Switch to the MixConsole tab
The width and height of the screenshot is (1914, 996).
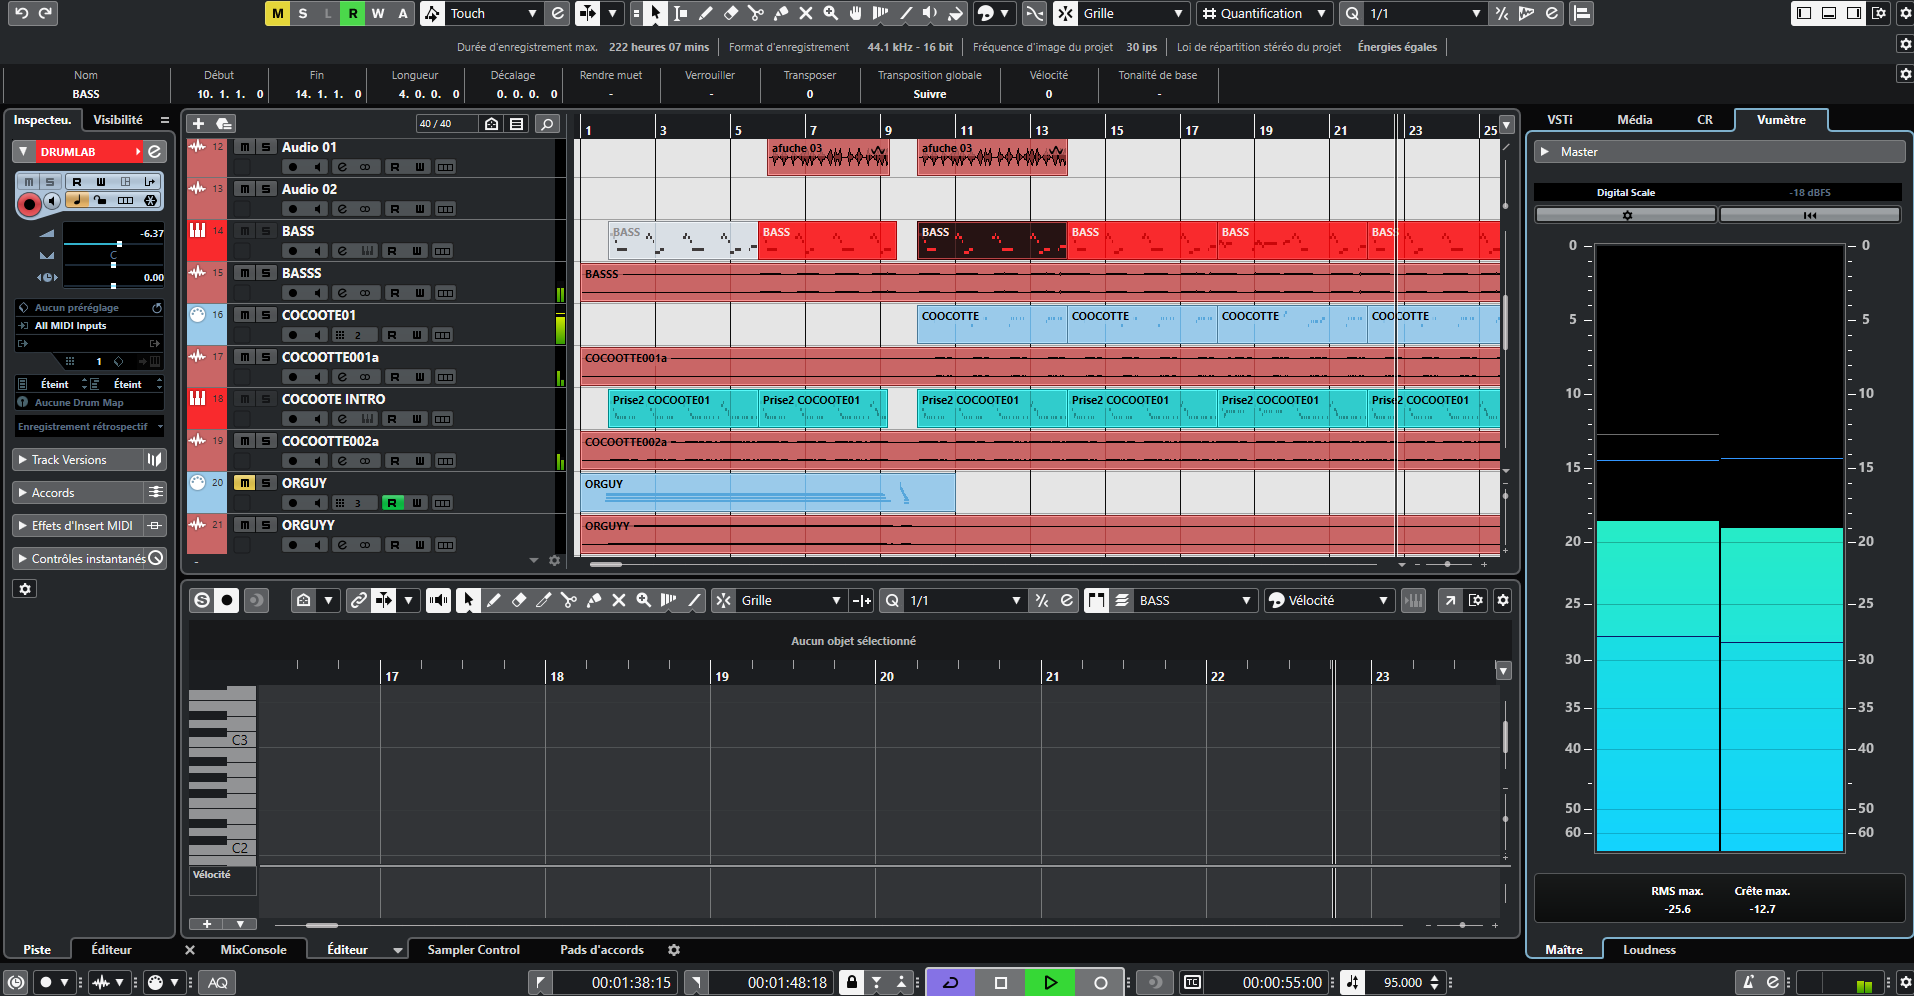(x=253, y=950)
